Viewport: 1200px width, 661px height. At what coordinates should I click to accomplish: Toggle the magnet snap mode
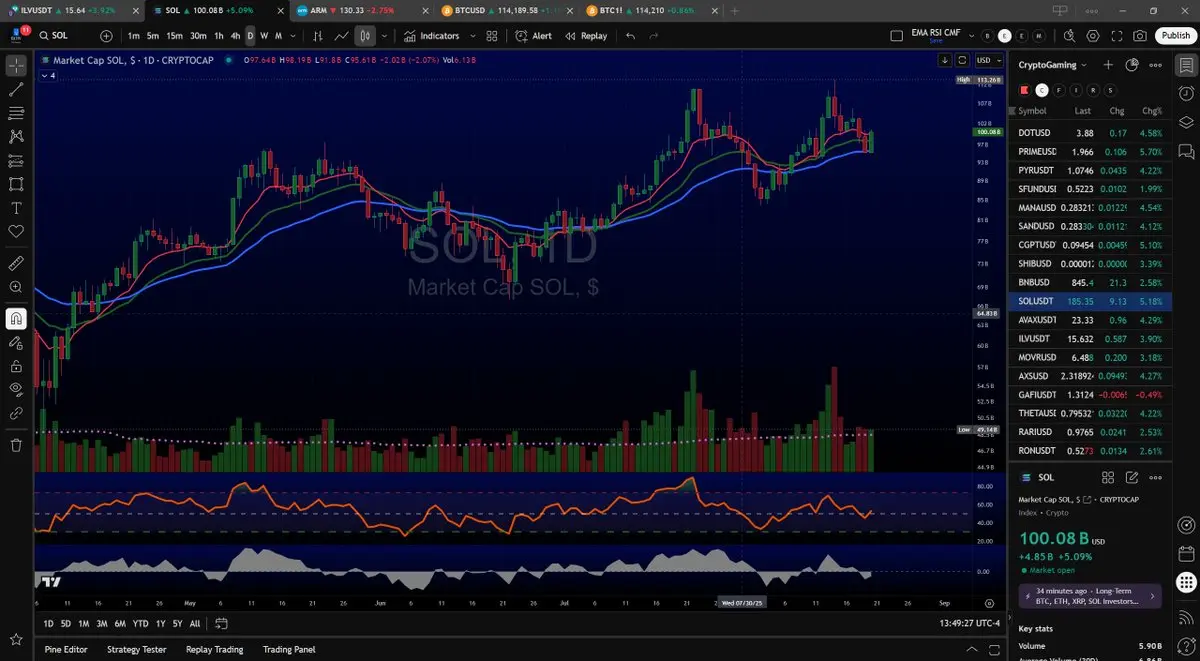[x=16, y=319]
